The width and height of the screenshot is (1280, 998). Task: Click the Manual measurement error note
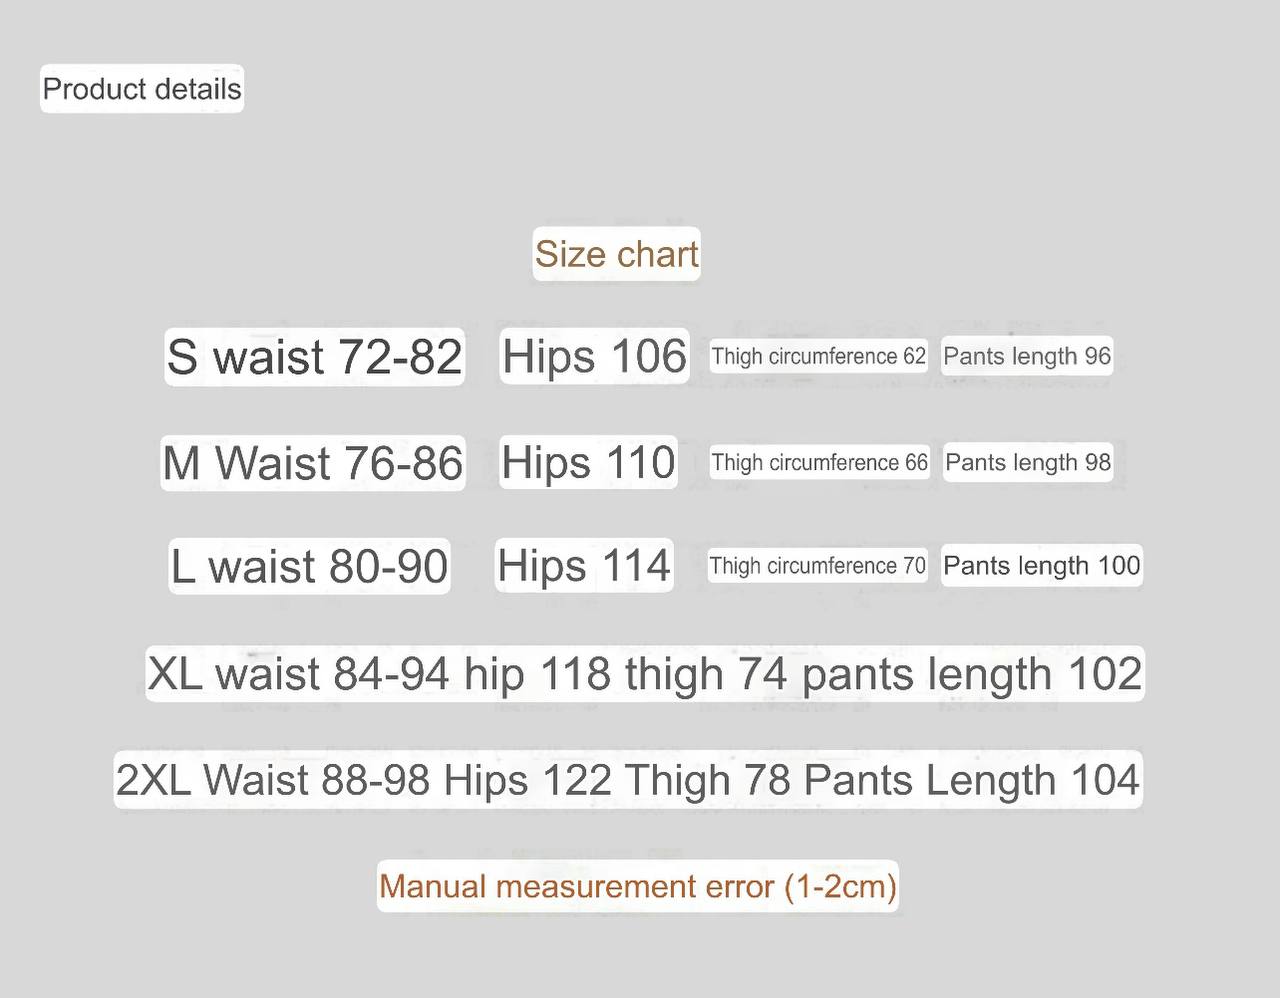click(637, 886)
